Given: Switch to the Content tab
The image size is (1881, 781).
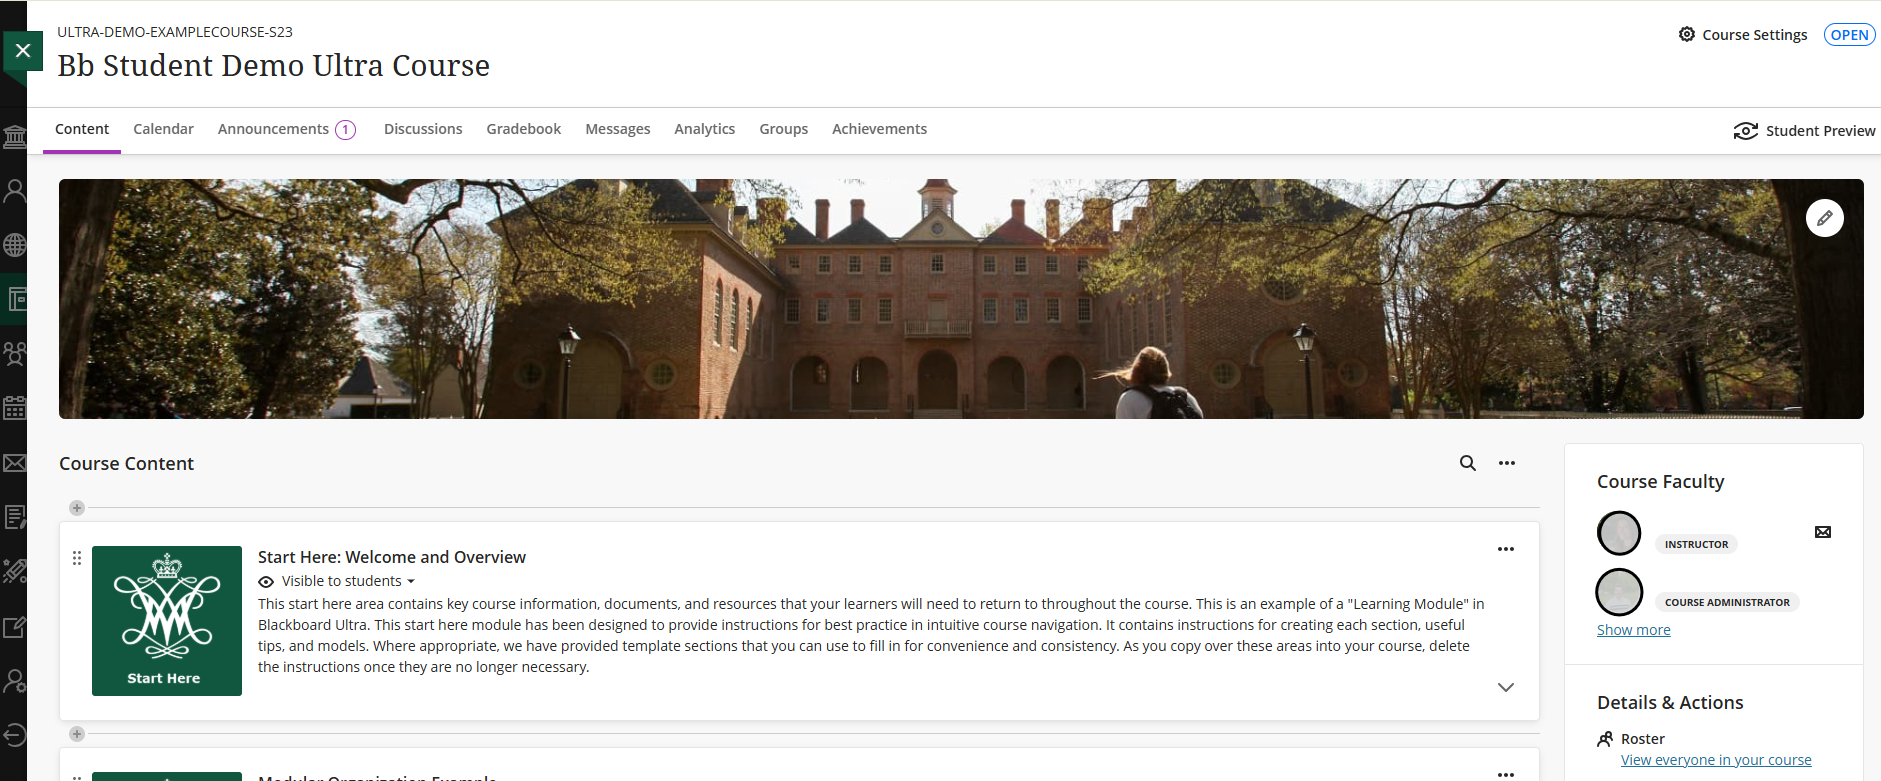Looking at the screenshot, I should click(x=82, y=129).
